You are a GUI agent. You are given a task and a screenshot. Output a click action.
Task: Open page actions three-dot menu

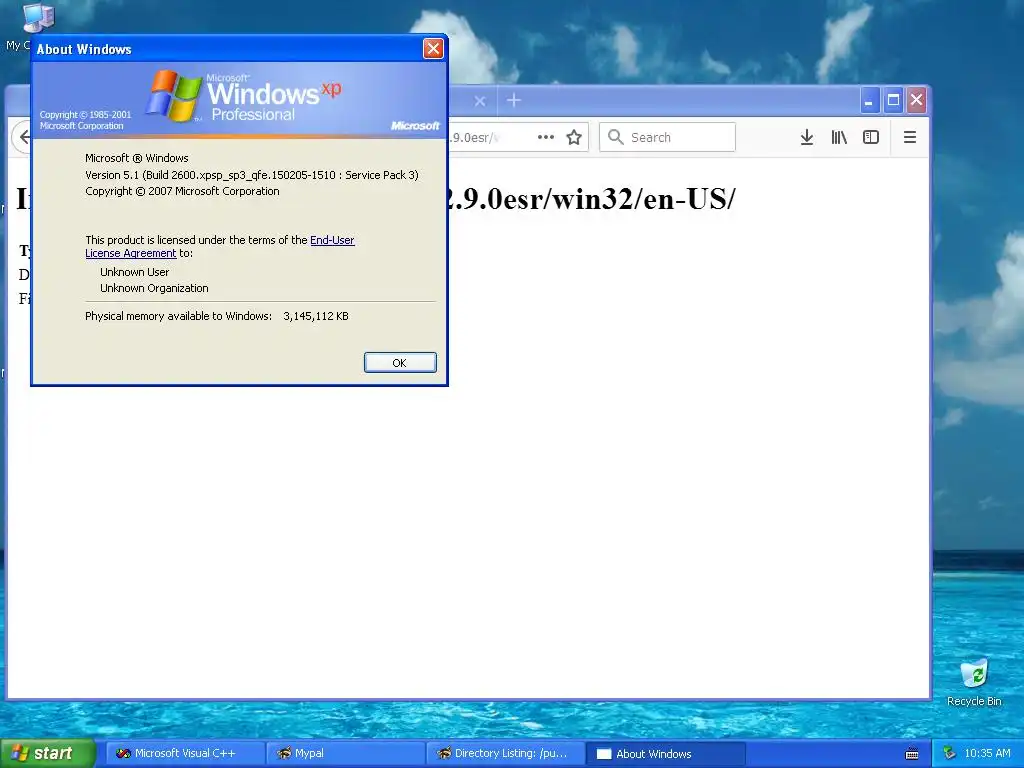click(x=545, y=137)
